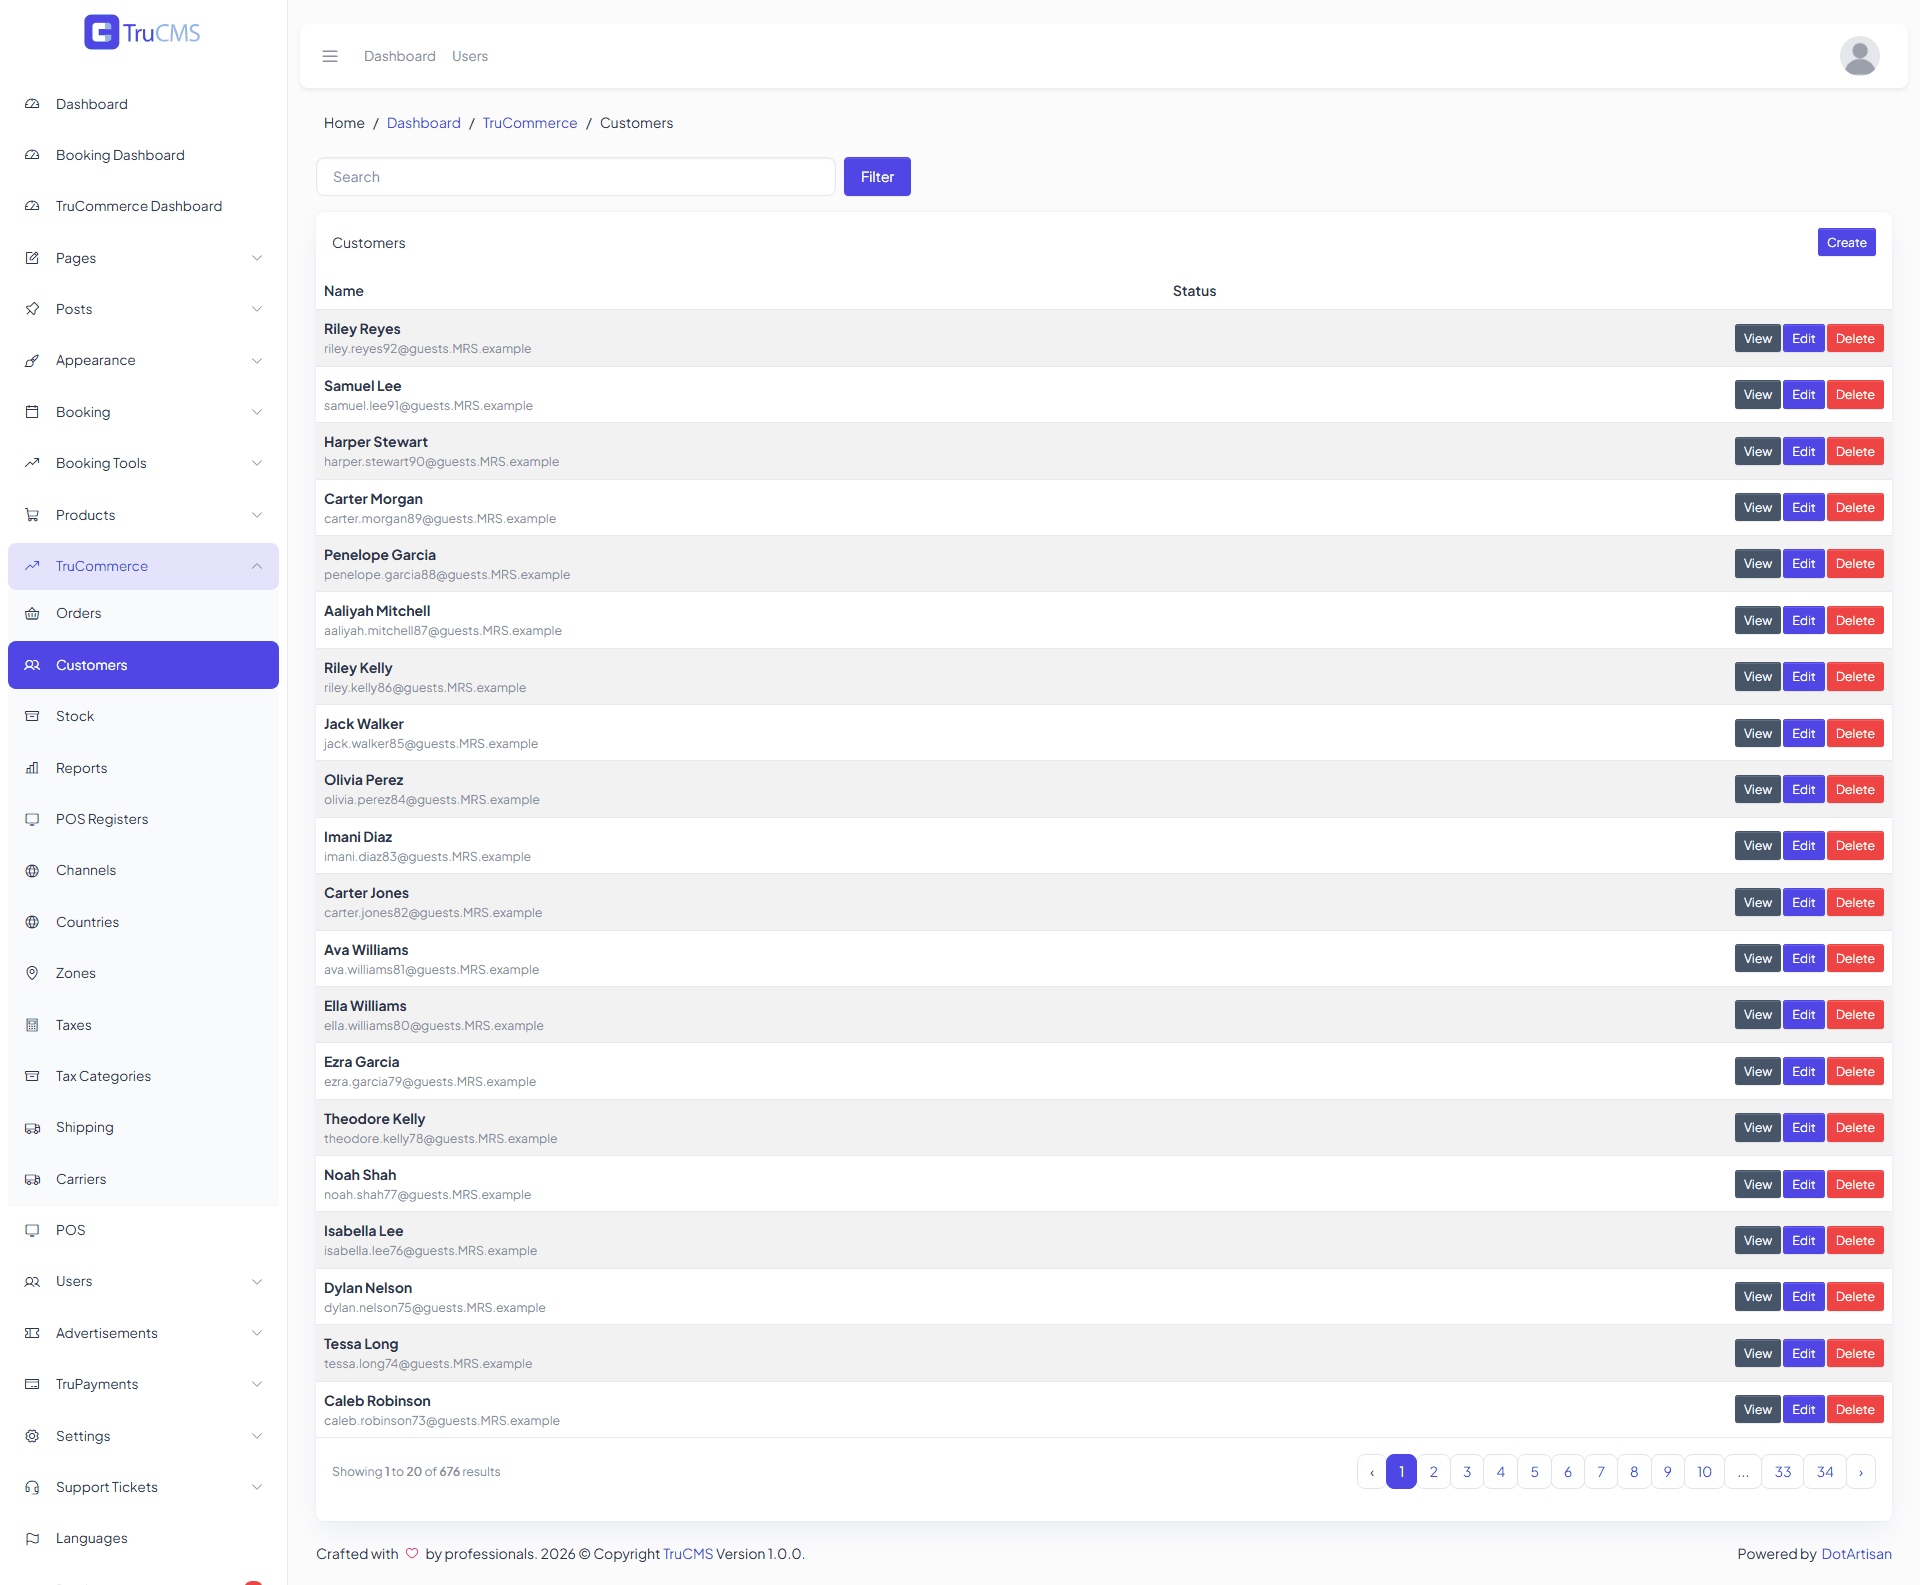Click the Filter button
The height and width of the screenshot is (1585, 1920).
[x=877, y=177]
